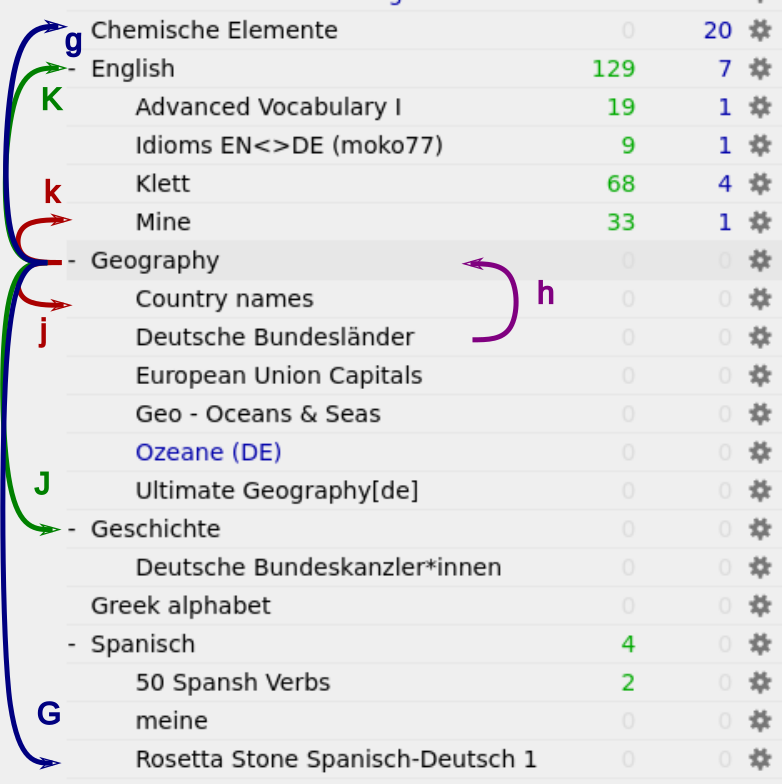The width and height of the screenshot is (782, 784).
Task: Click gear icon beside Rosetta Stone deck
Action: (760, 759)
